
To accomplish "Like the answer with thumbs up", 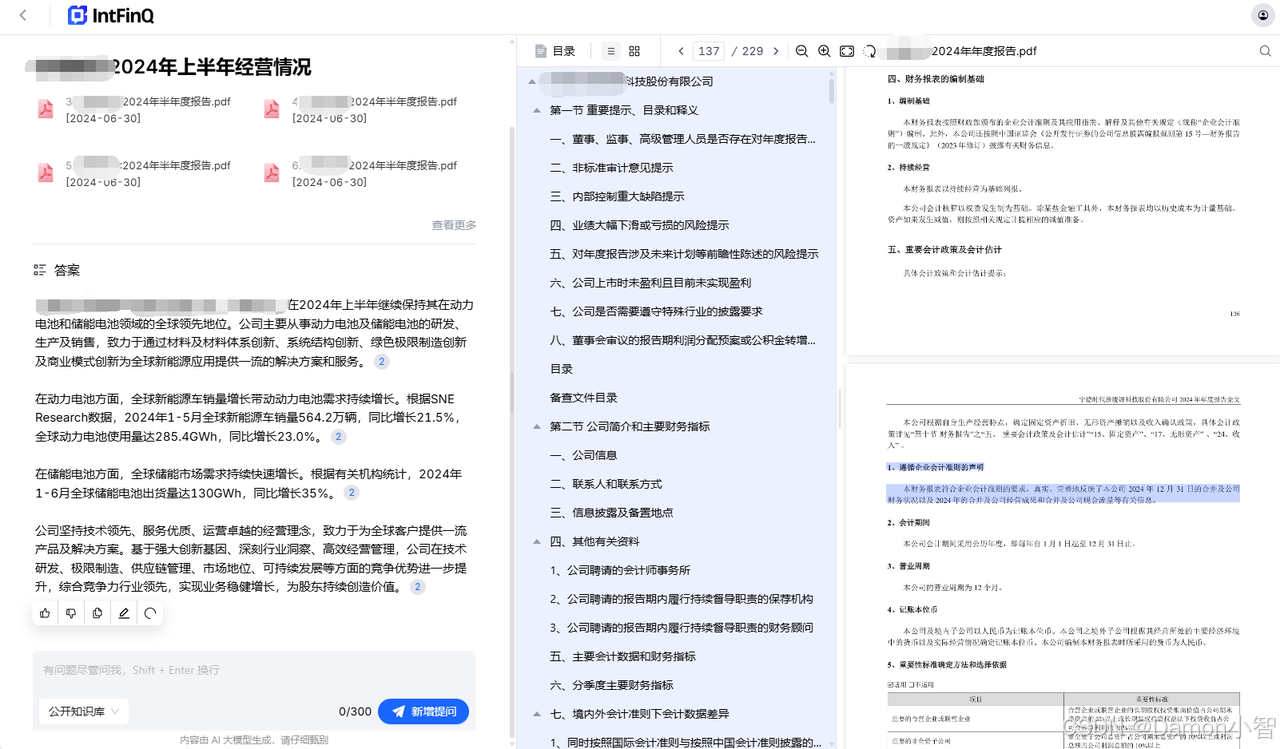I will pos(45,613).
